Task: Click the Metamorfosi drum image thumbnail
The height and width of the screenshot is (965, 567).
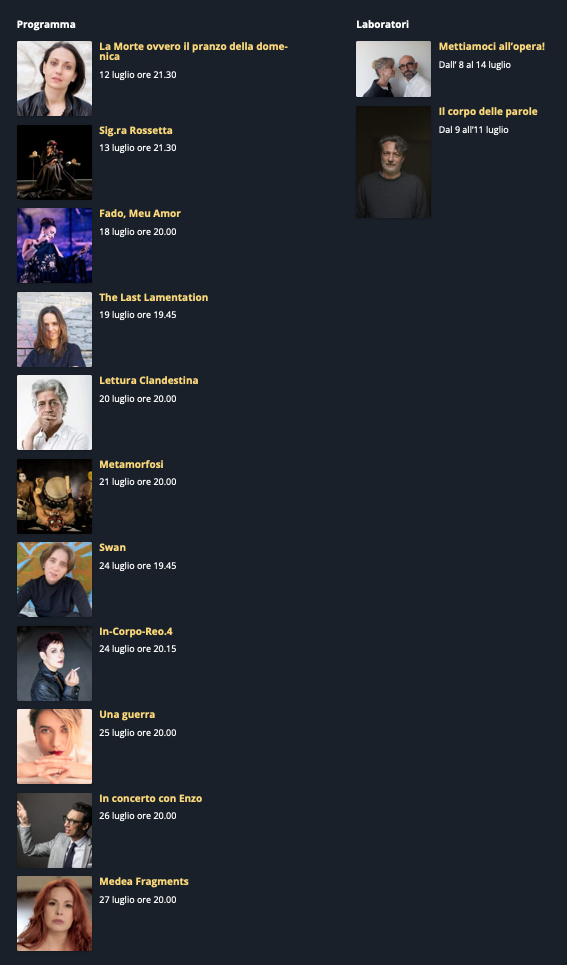Action: 54,496
